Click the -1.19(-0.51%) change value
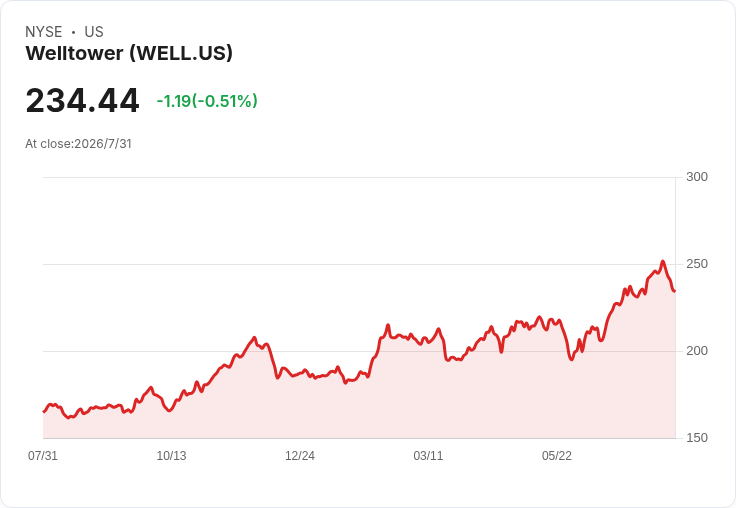Image resolution: width=736 pixels, height=508 pixels. tap(207, 101)
